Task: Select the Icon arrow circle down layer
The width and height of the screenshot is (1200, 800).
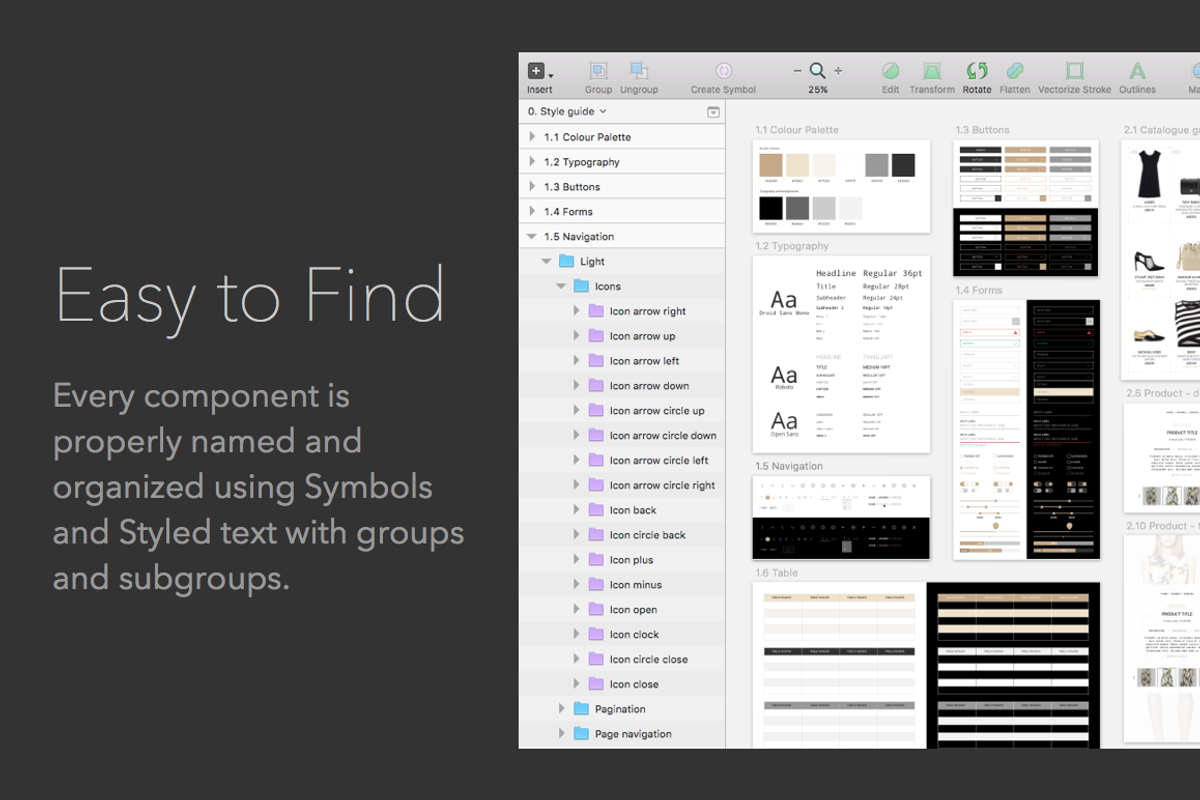Action: tap(622, 436)
